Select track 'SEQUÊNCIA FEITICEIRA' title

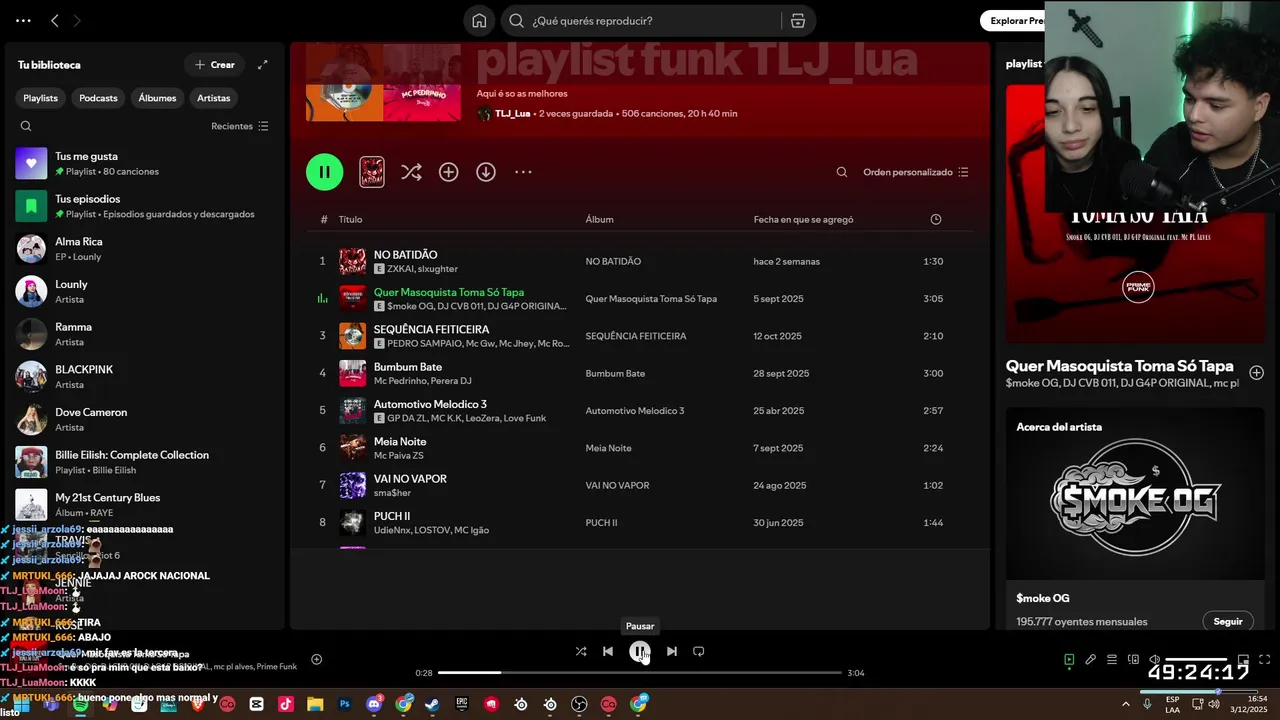point(431,329)
